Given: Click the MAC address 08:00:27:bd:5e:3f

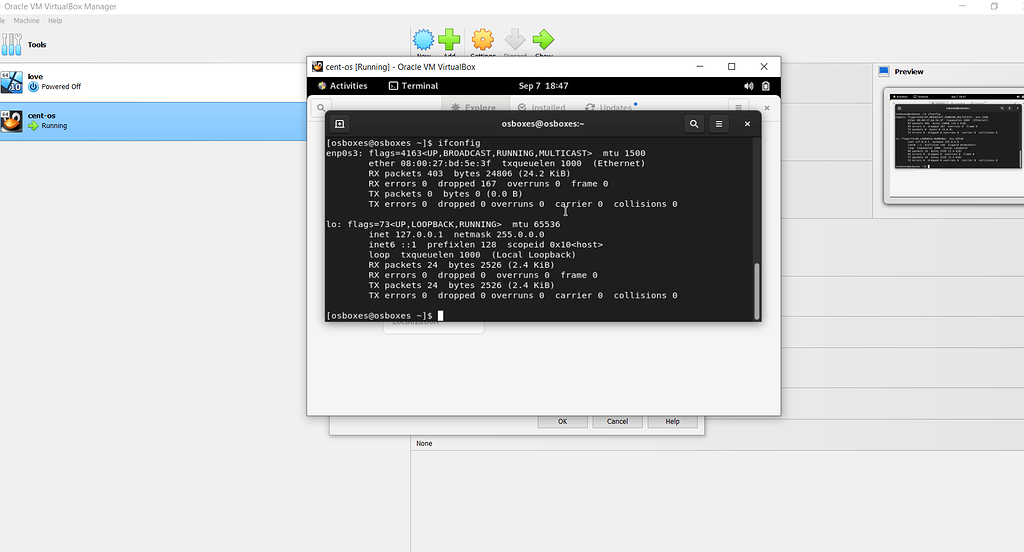Looking at the screenshot, I should point(445,163).
